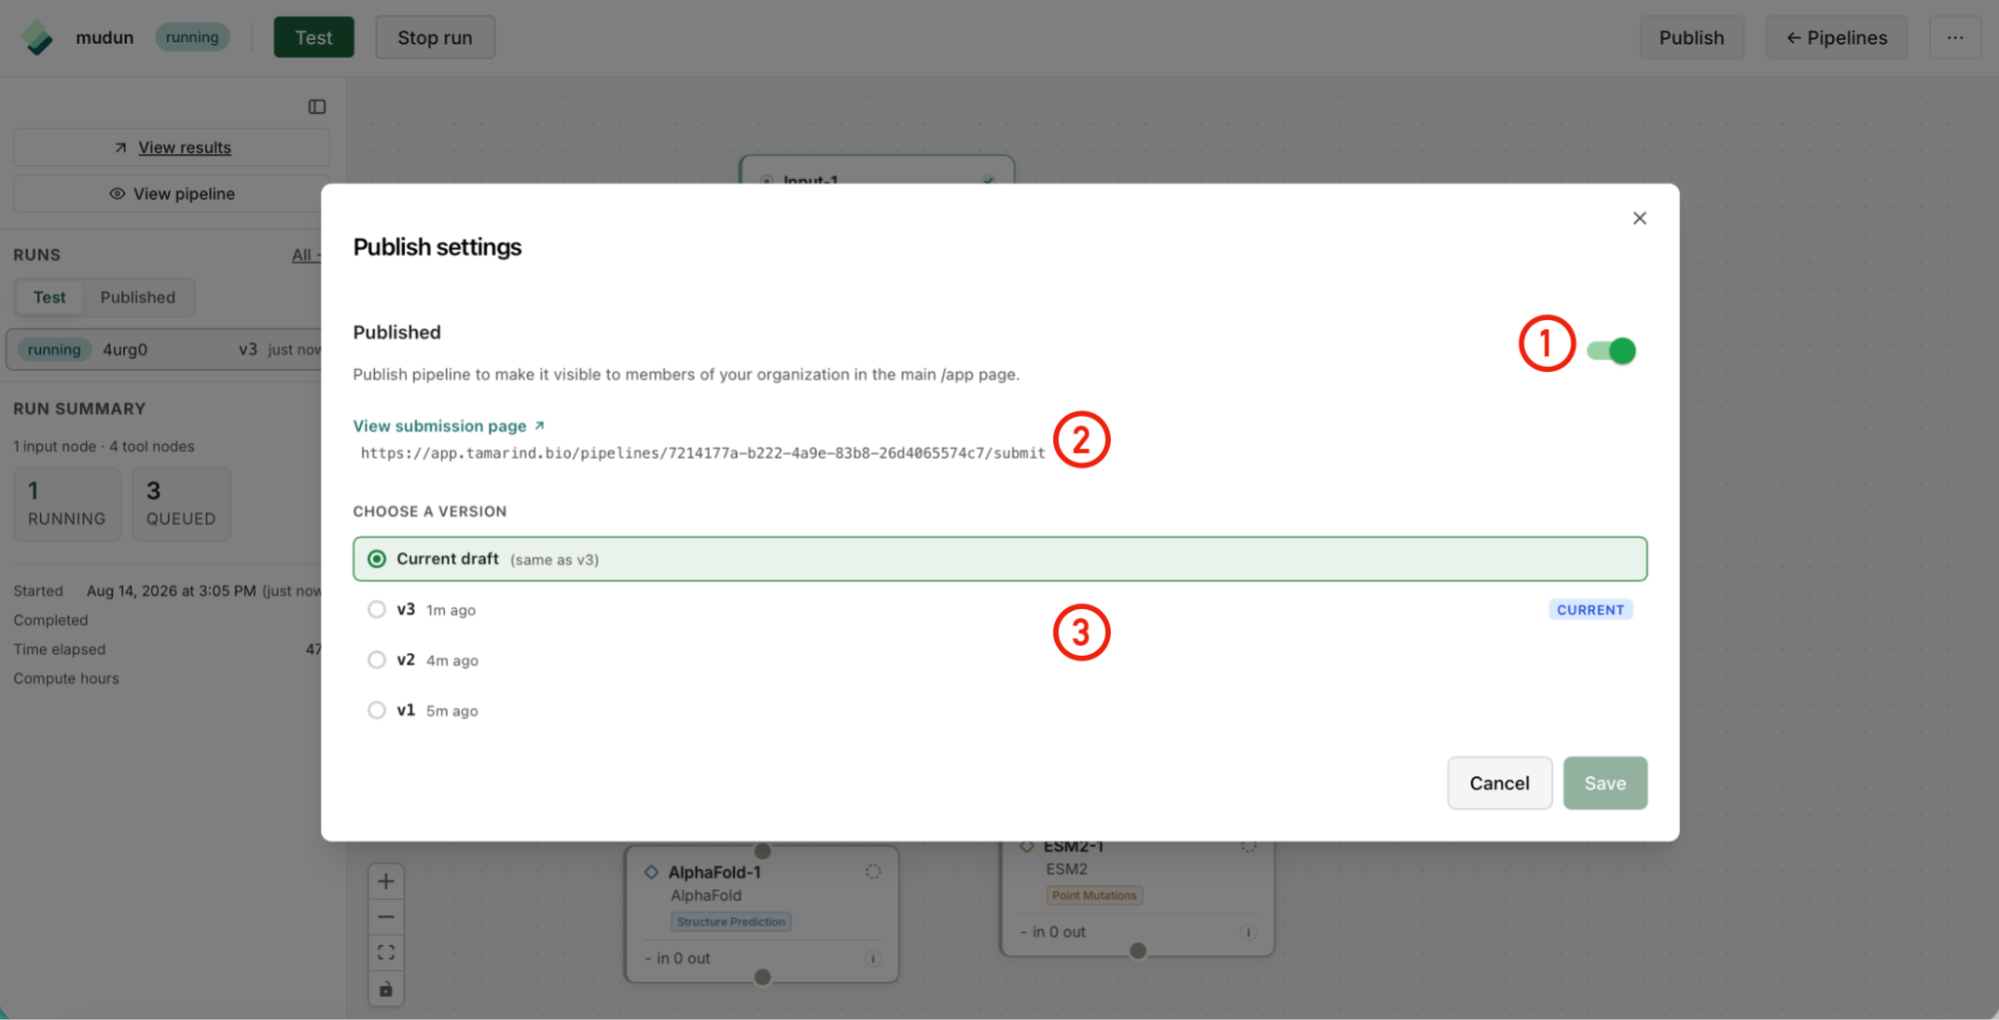Cancel the publish settings dialog
The height and width of the screenshot is (1020, 1999).
(1499, 783)
